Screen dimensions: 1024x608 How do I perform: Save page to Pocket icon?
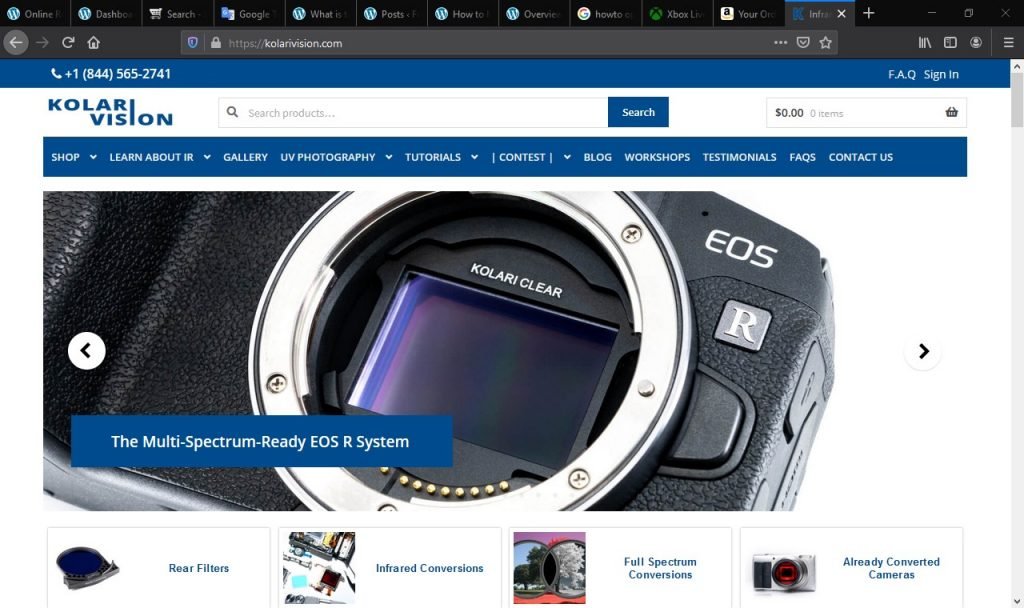coord(803,42)
